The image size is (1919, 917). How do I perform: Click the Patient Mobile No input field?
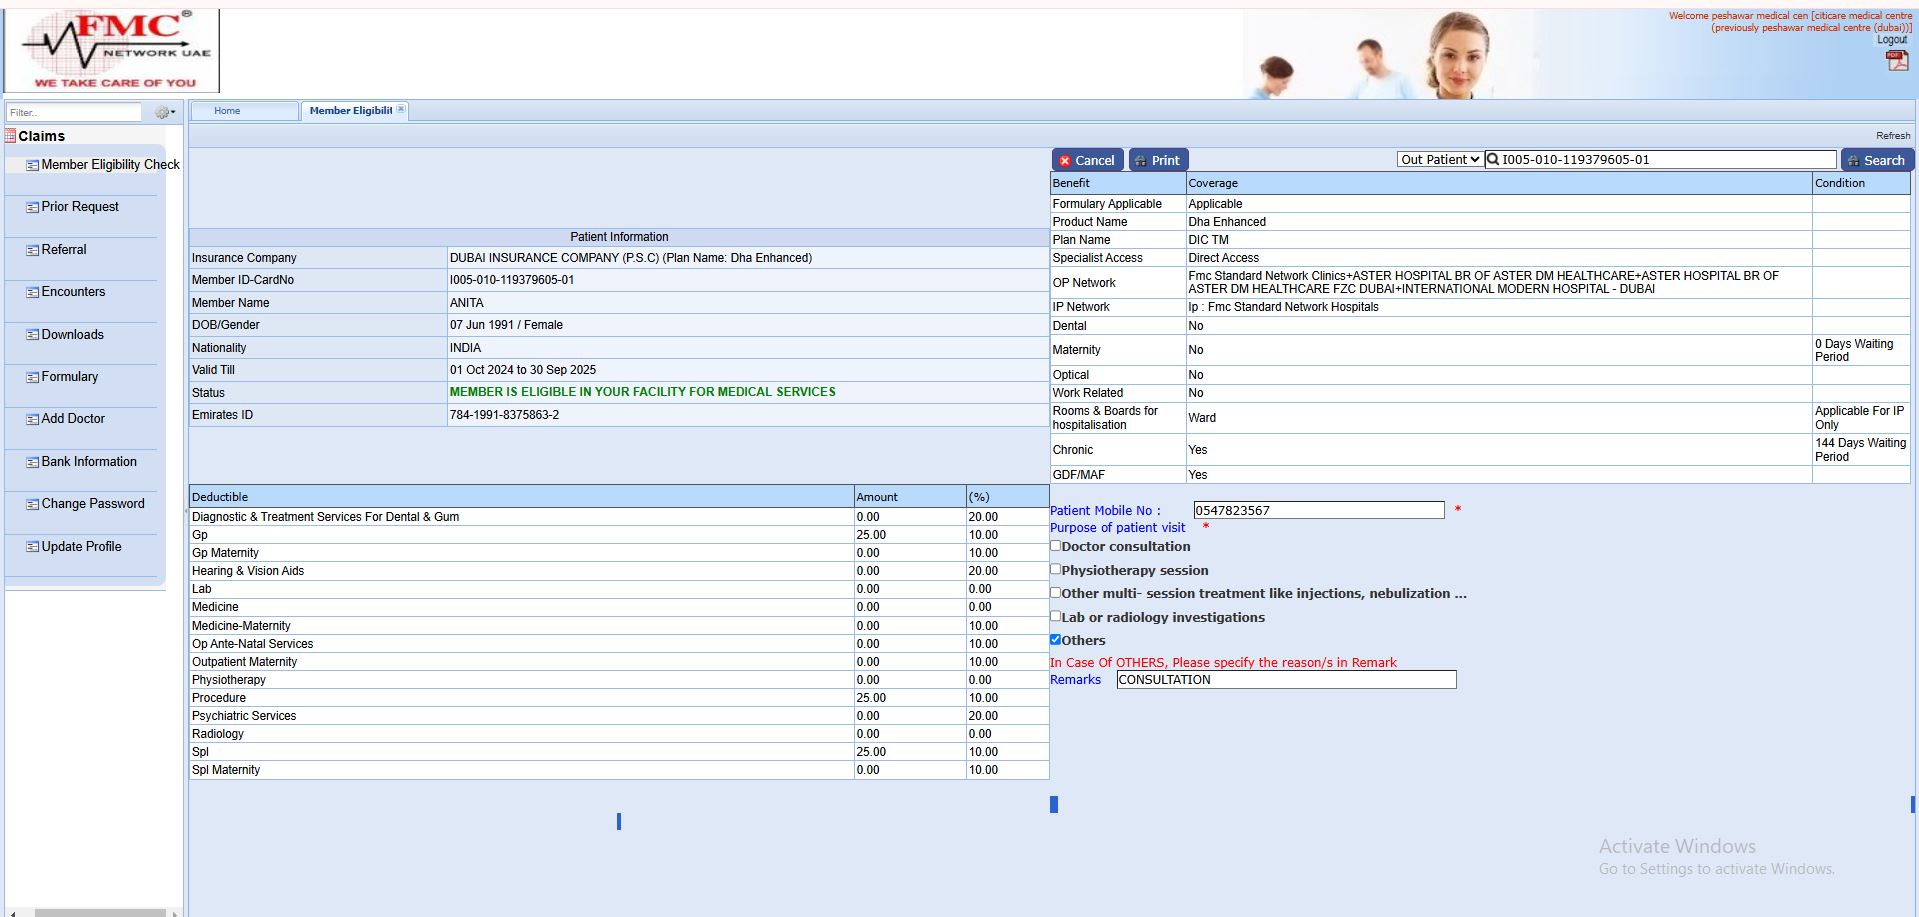point(1318,511)
